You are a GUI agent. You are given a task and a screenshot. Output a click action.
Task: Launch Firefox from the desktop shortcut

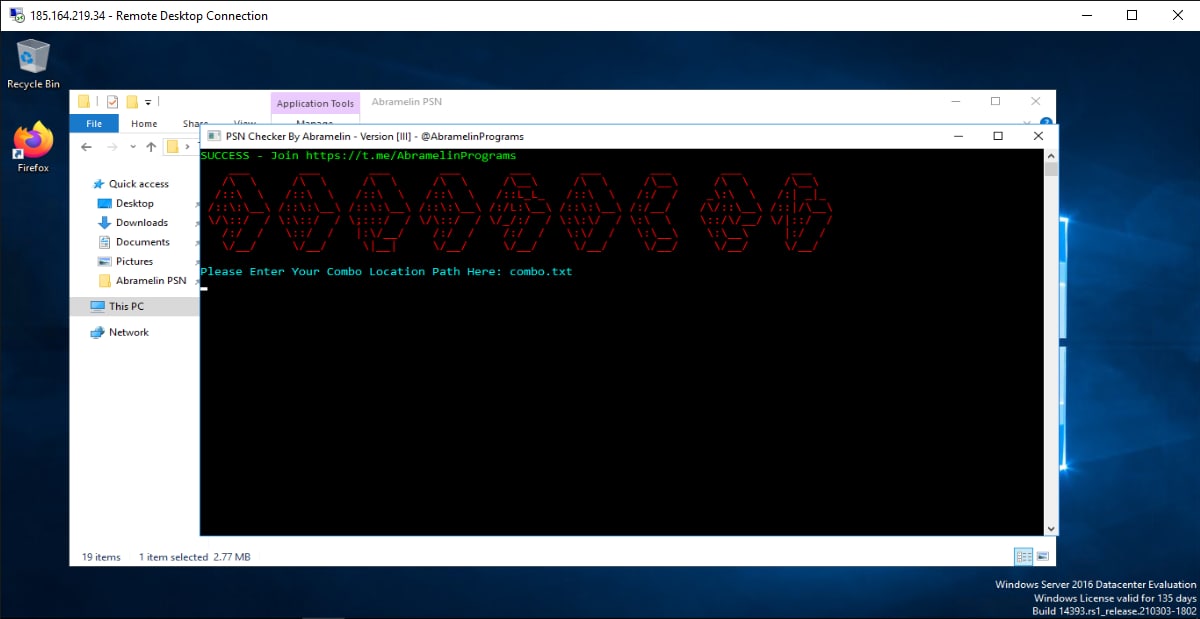[33, 147]
